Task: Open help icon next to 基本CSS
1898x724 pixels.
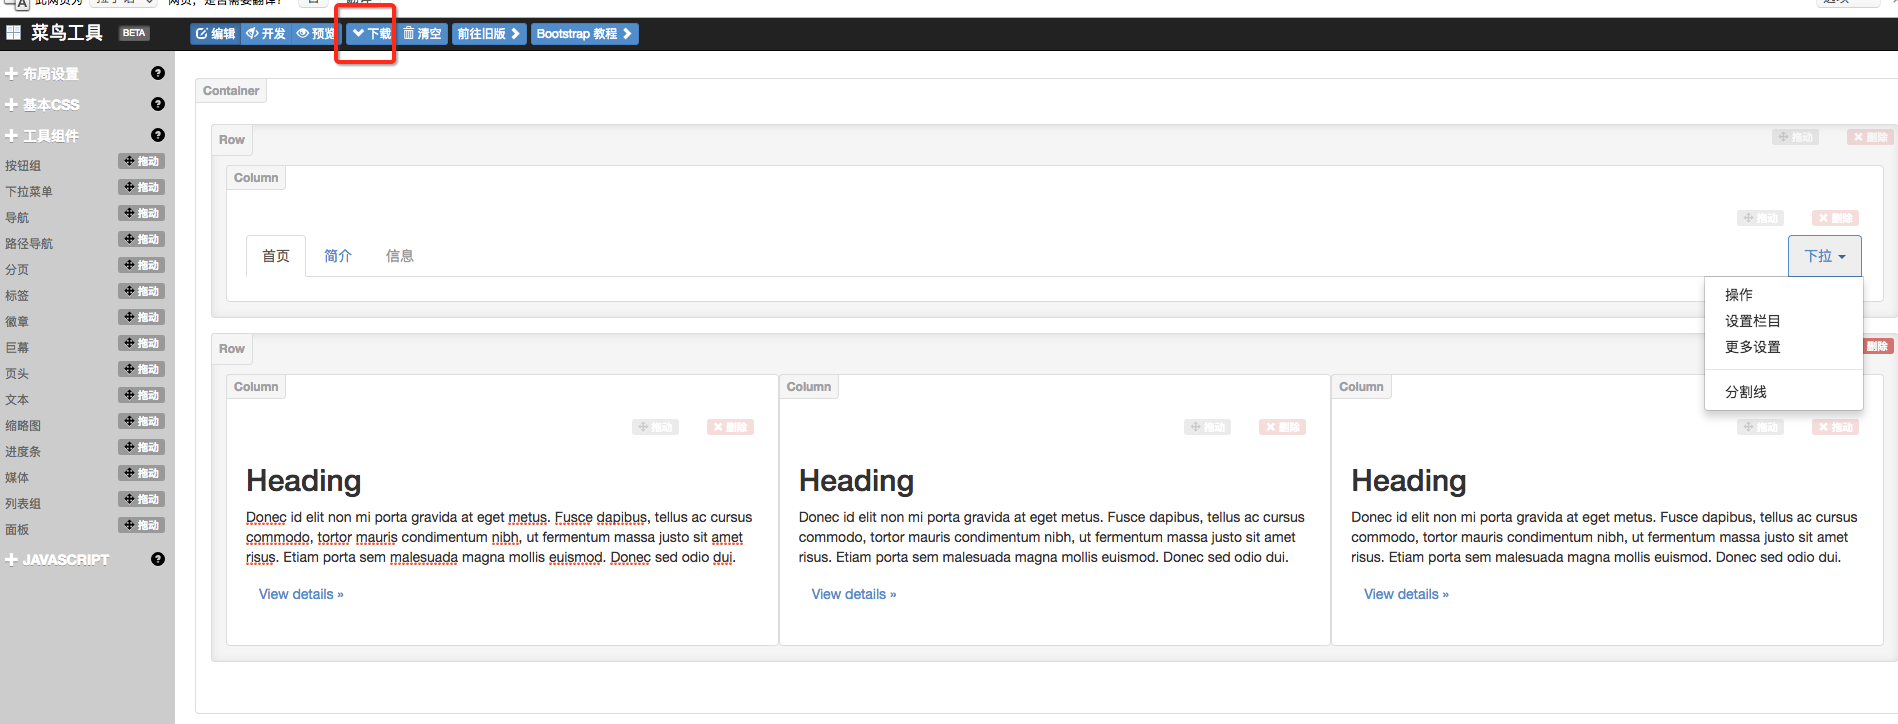Action: 157,104
